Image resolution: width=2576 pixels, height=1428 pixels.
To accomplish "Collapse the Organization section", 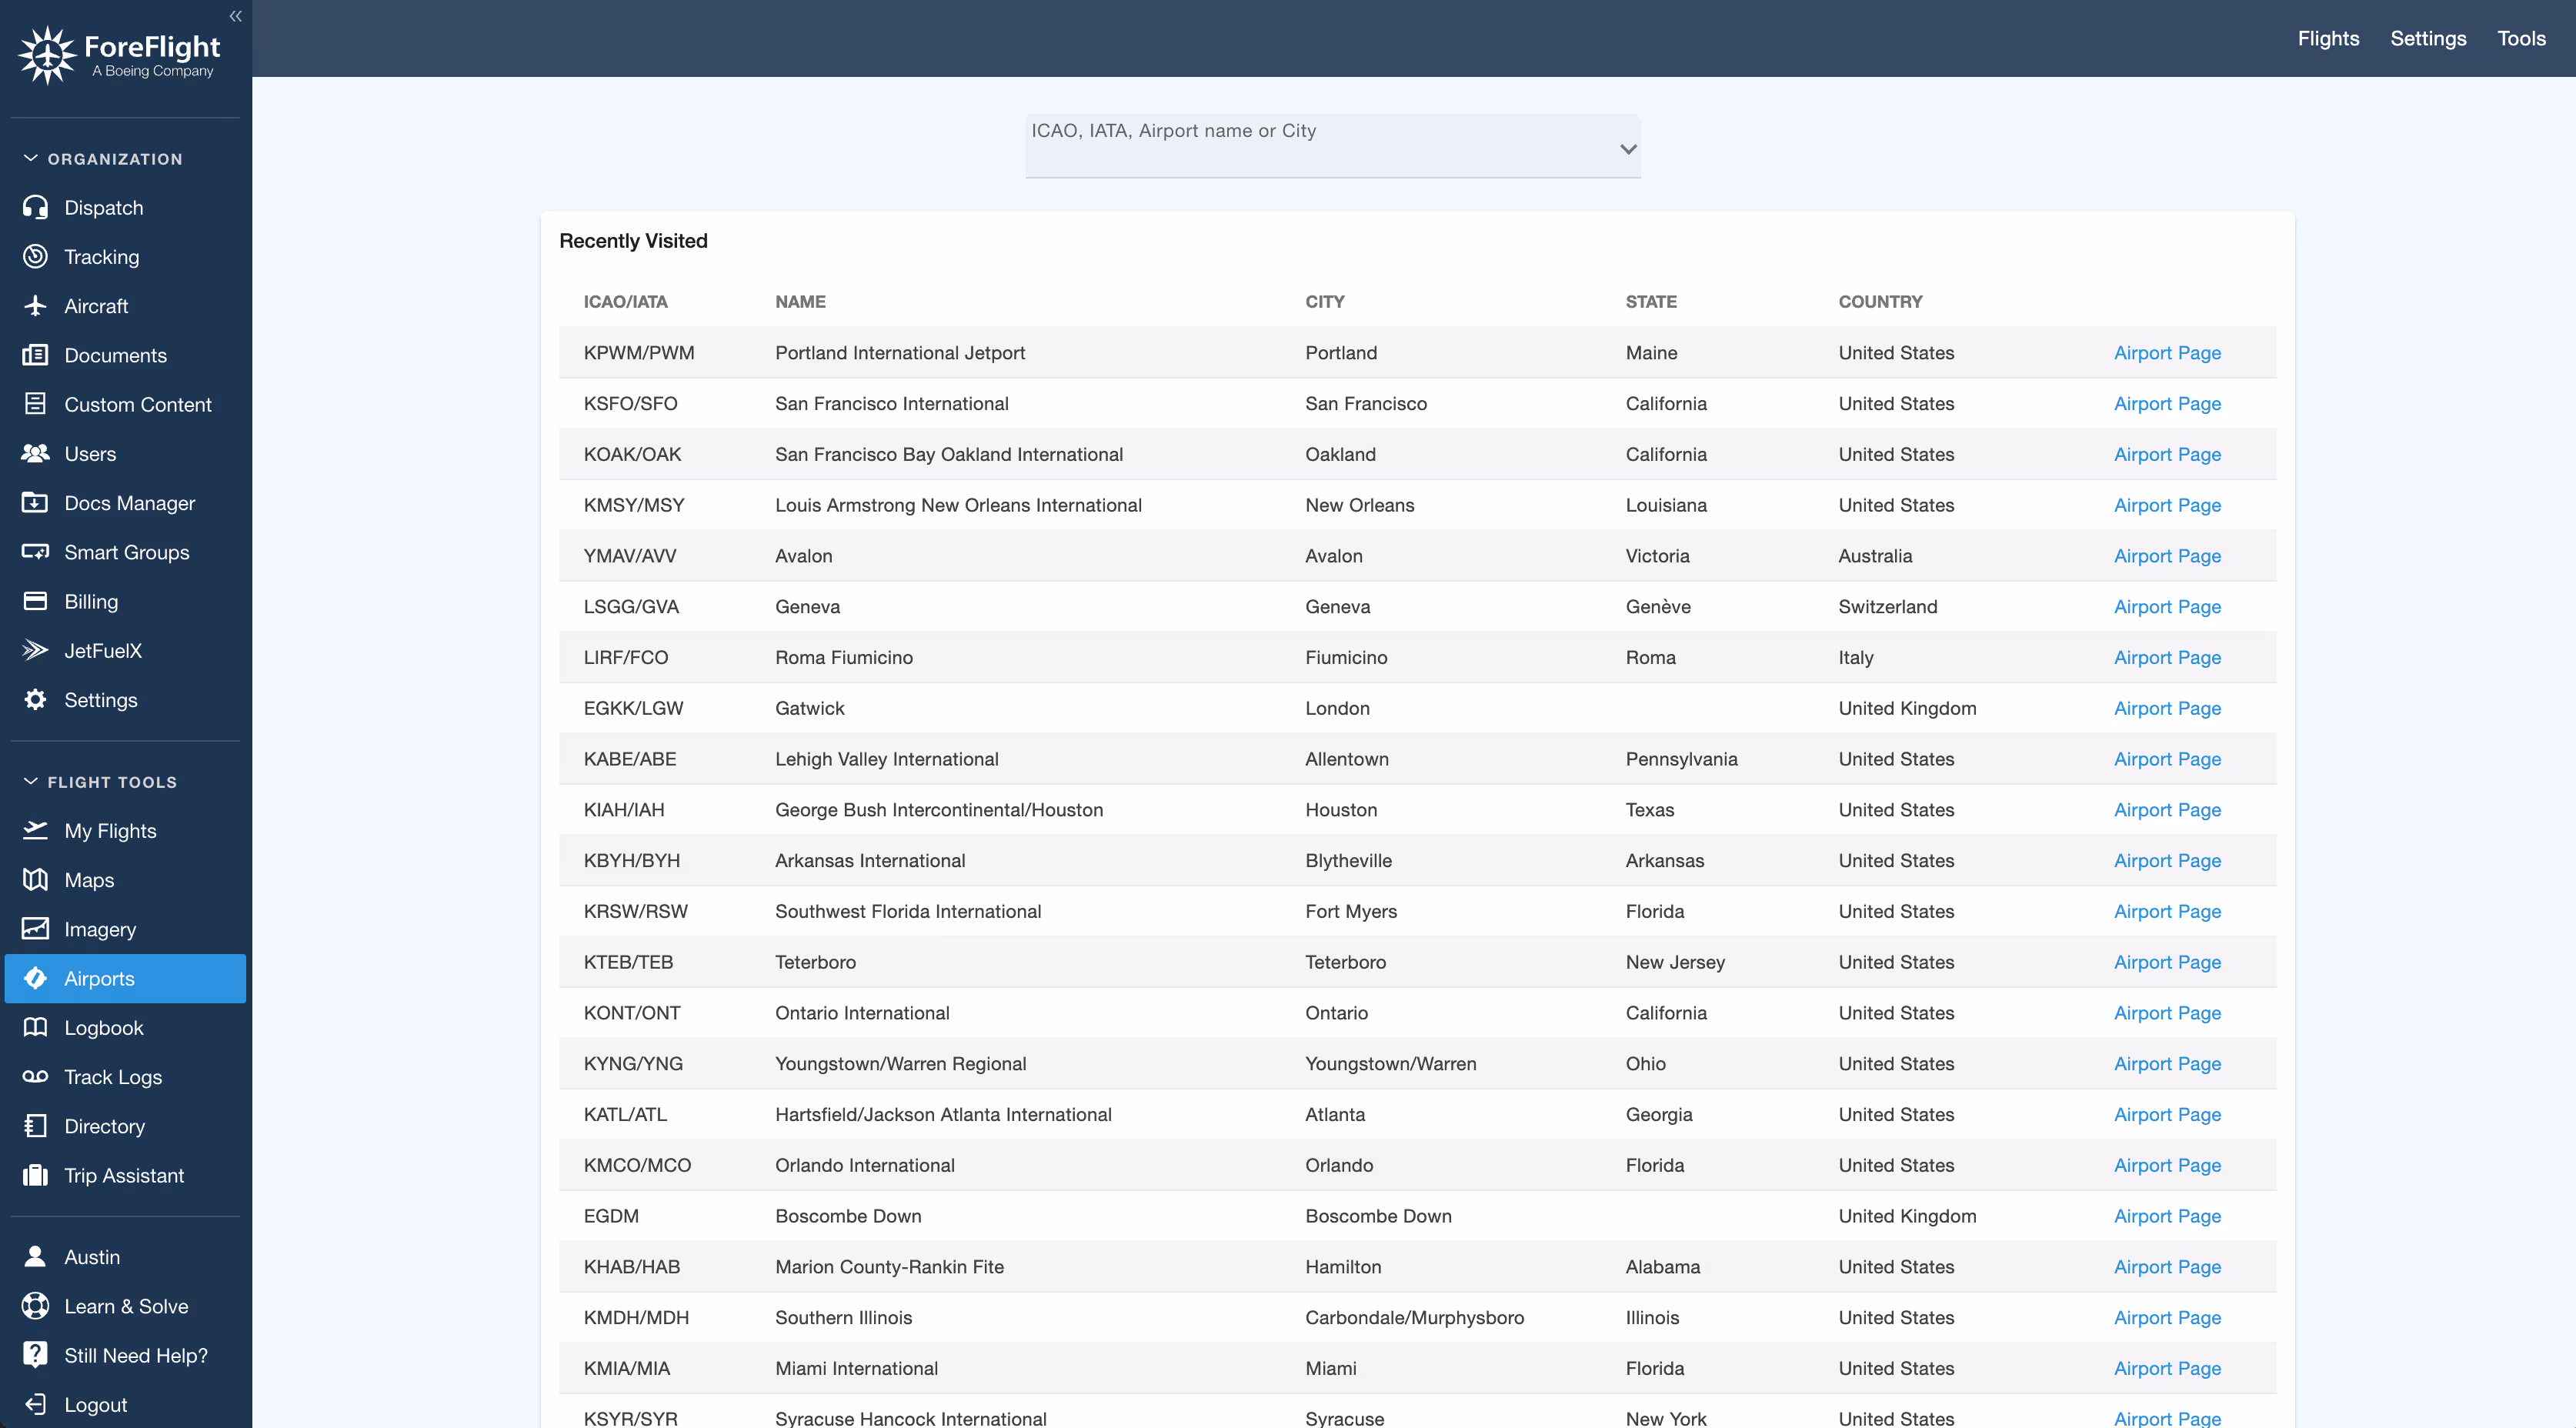I will [30, 158].
